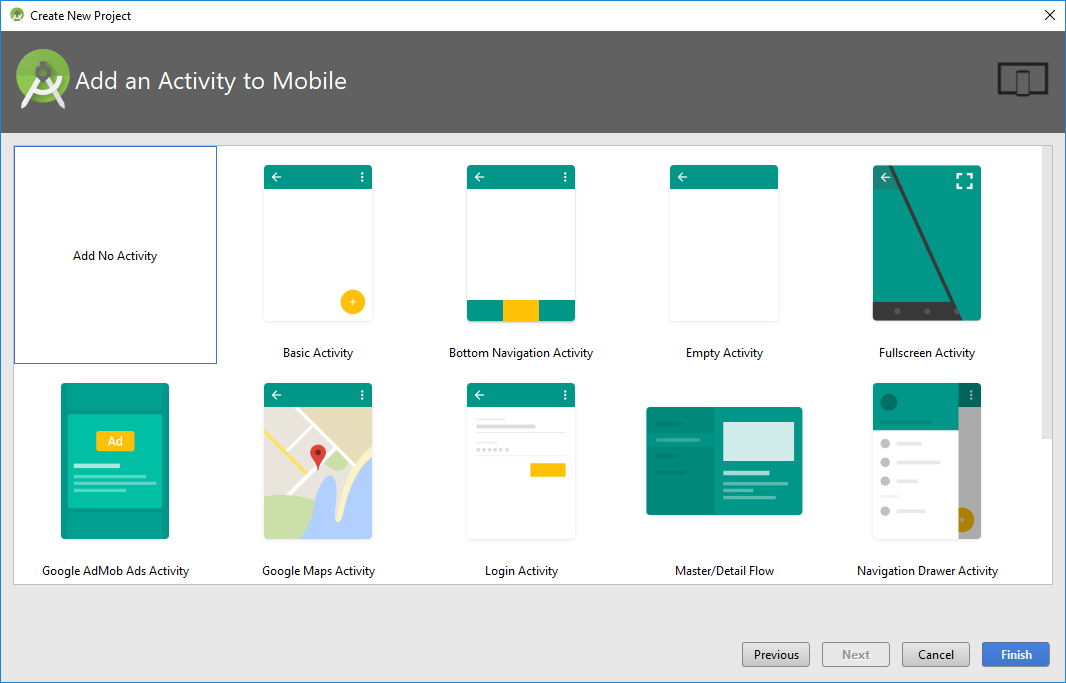Pick the Bottom Navigation Activity template
The image size is (1066, 683).
coord(521,243)
